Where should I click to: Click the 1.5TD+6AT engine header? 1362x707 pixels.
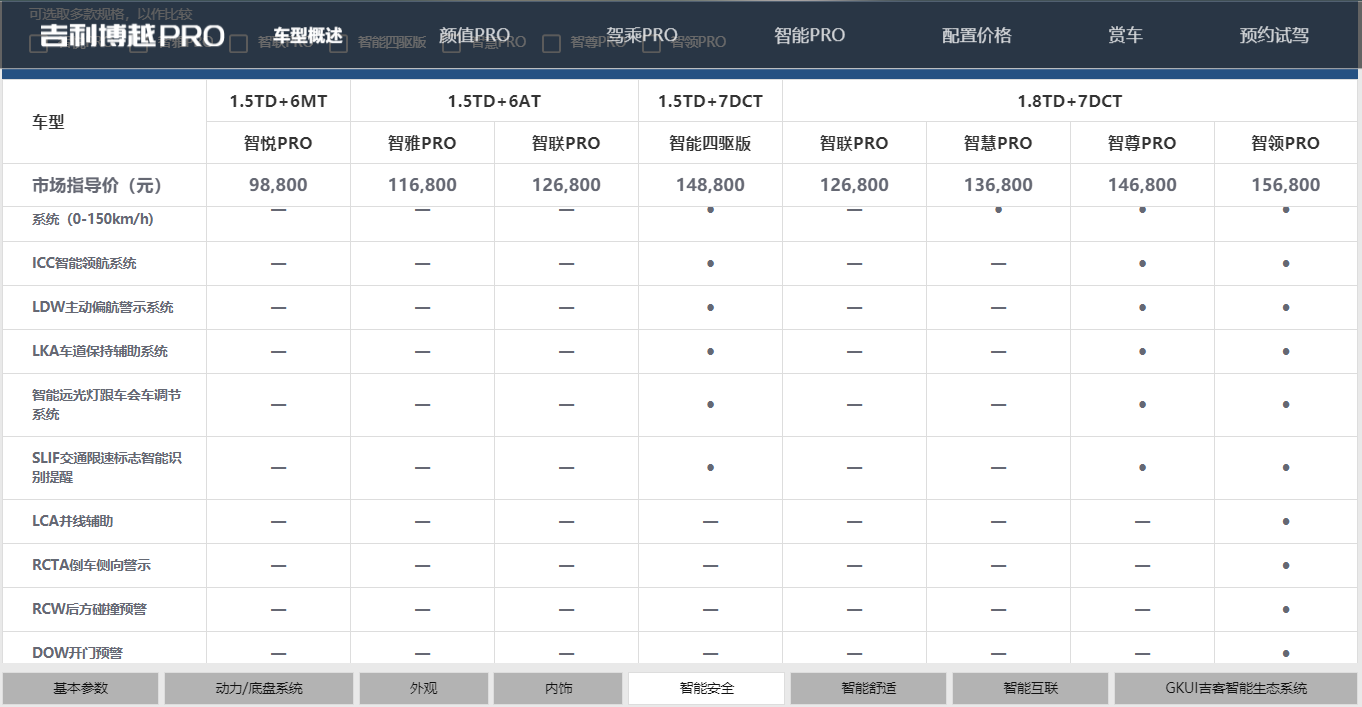(494, 101)
